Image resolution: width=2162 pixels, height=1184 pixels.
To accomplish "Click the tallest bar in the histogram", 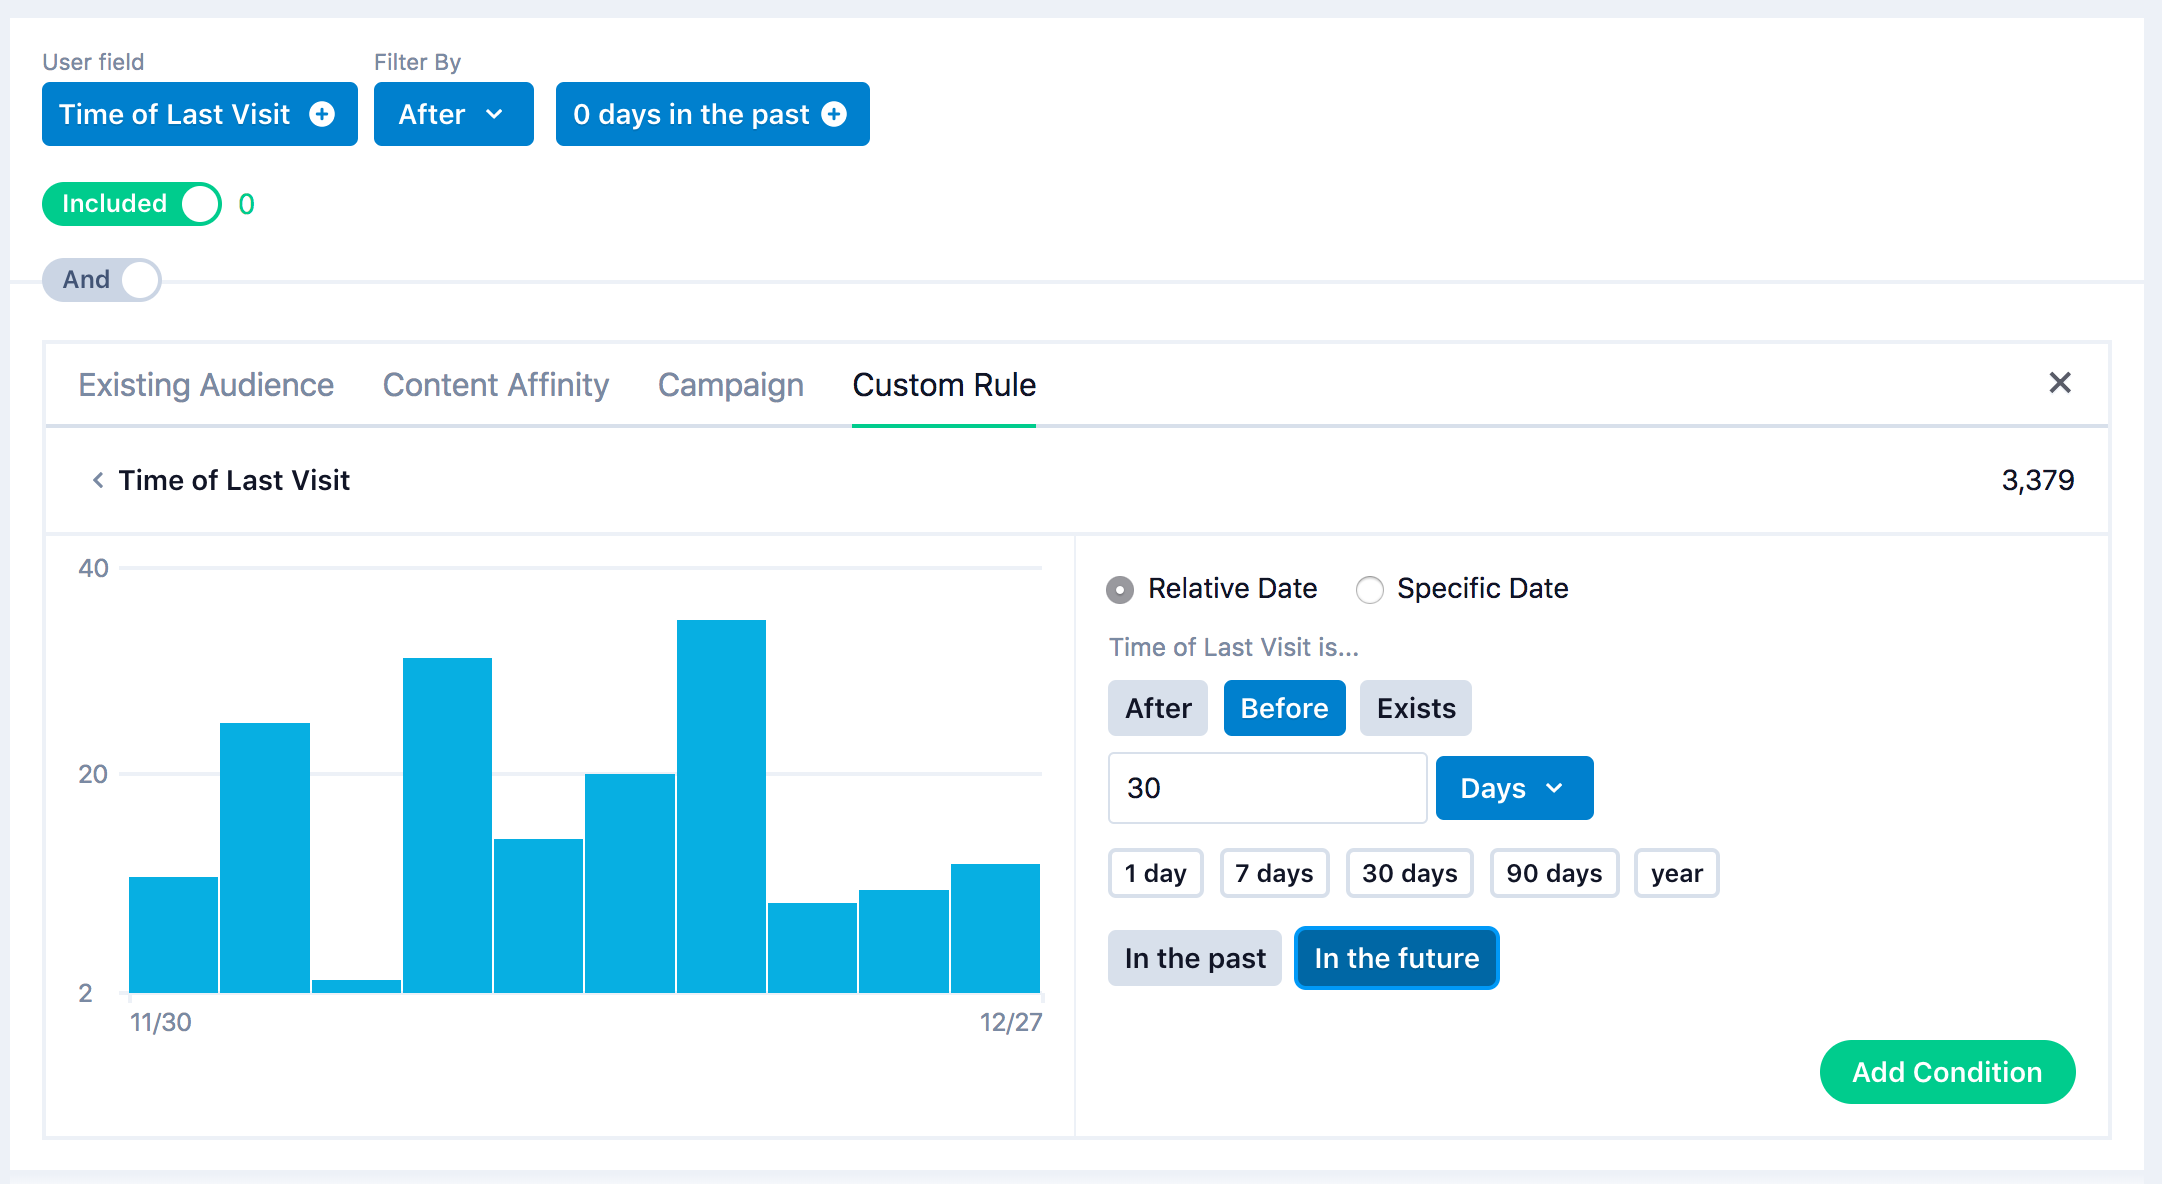I will (x=721, y=805).
